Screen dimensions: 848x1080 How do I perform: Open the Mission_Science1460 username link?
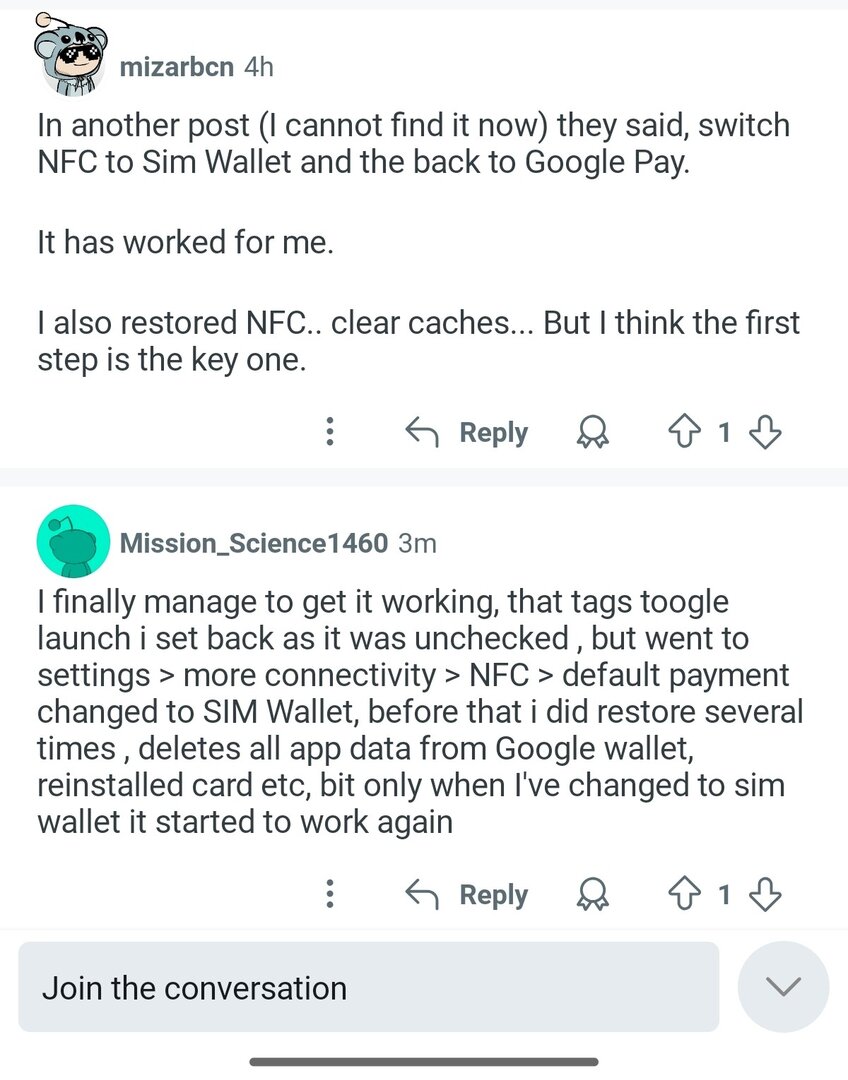point(253,543)
